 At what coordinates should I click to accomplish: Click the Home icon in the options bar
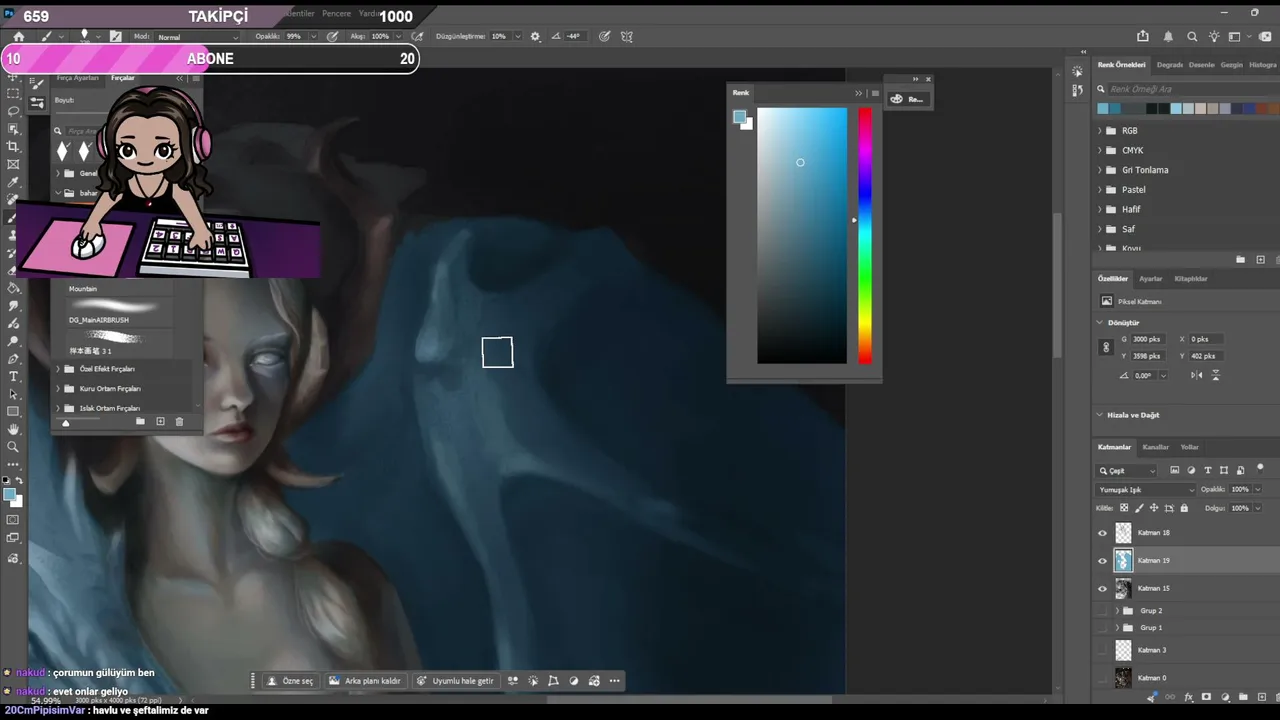pyautogui.click(x=18, y=37)
